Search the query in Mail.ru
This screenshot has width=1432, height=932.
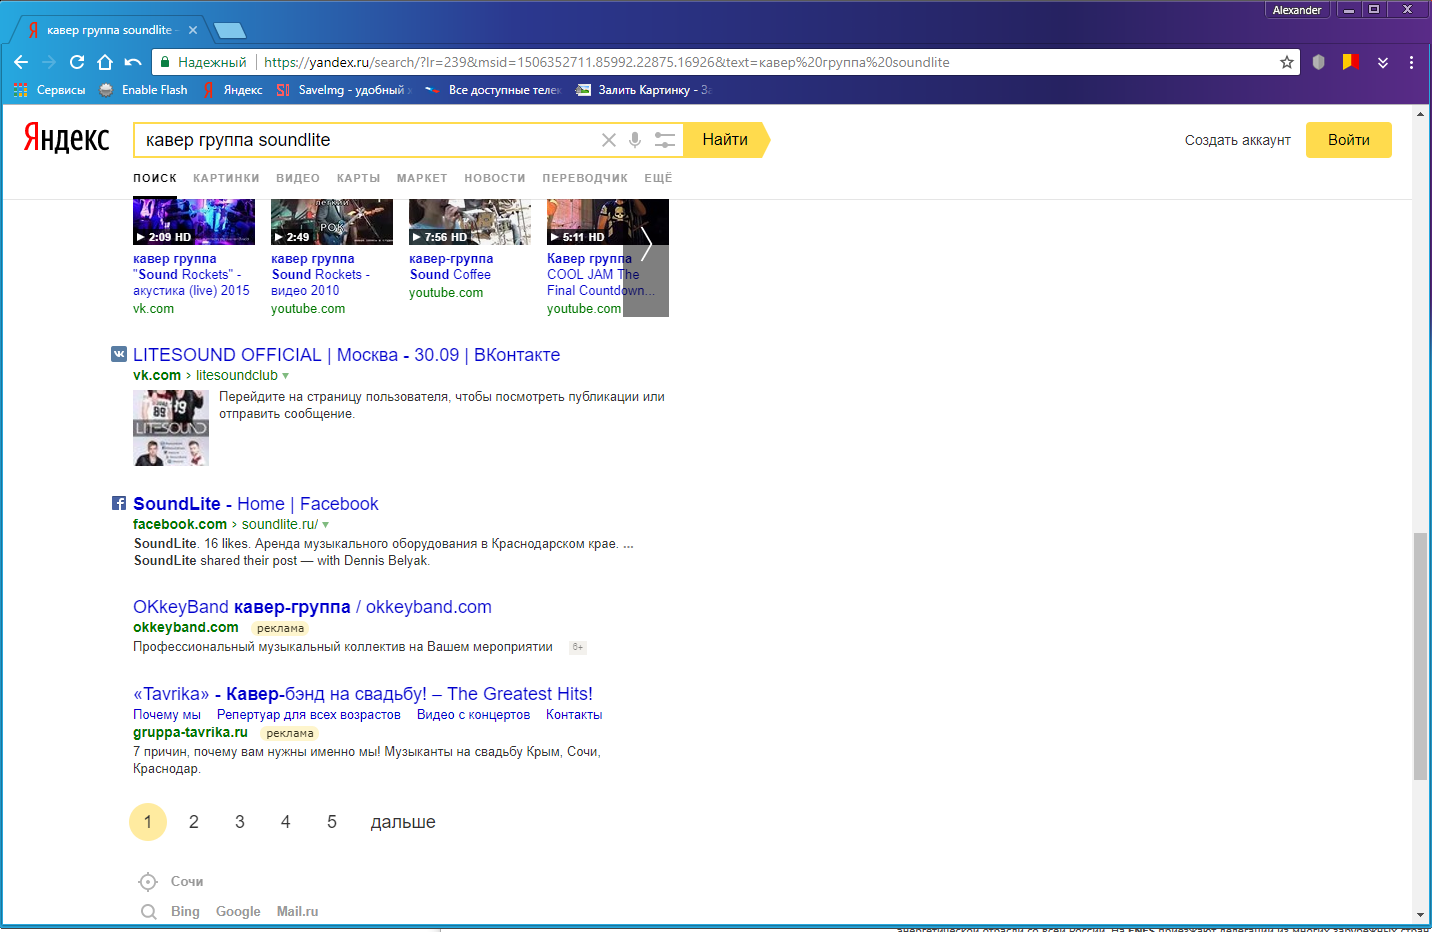pyautogui.click(x=297, y=911)
